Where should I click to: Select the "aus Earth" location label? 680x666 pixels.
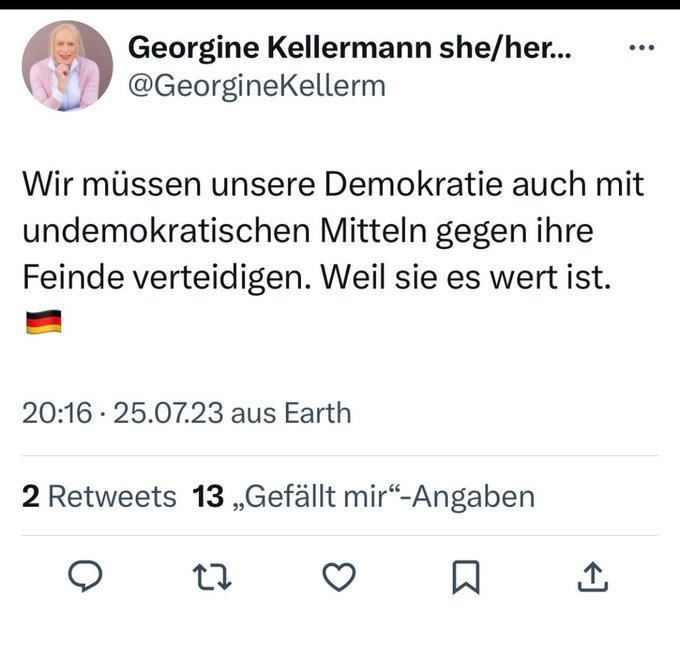291,412
